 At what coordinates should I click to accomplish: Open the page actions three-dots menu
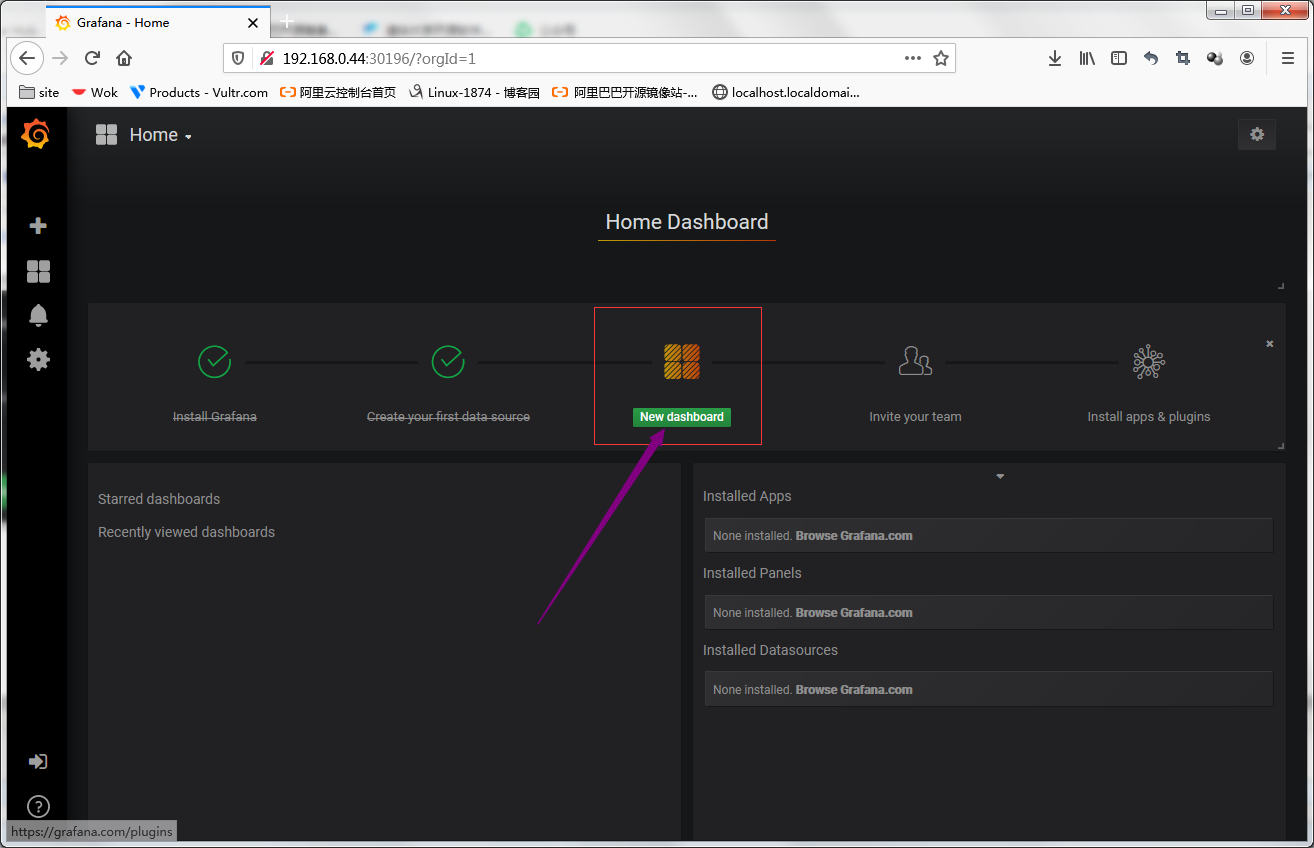click(x=912, y=58)
